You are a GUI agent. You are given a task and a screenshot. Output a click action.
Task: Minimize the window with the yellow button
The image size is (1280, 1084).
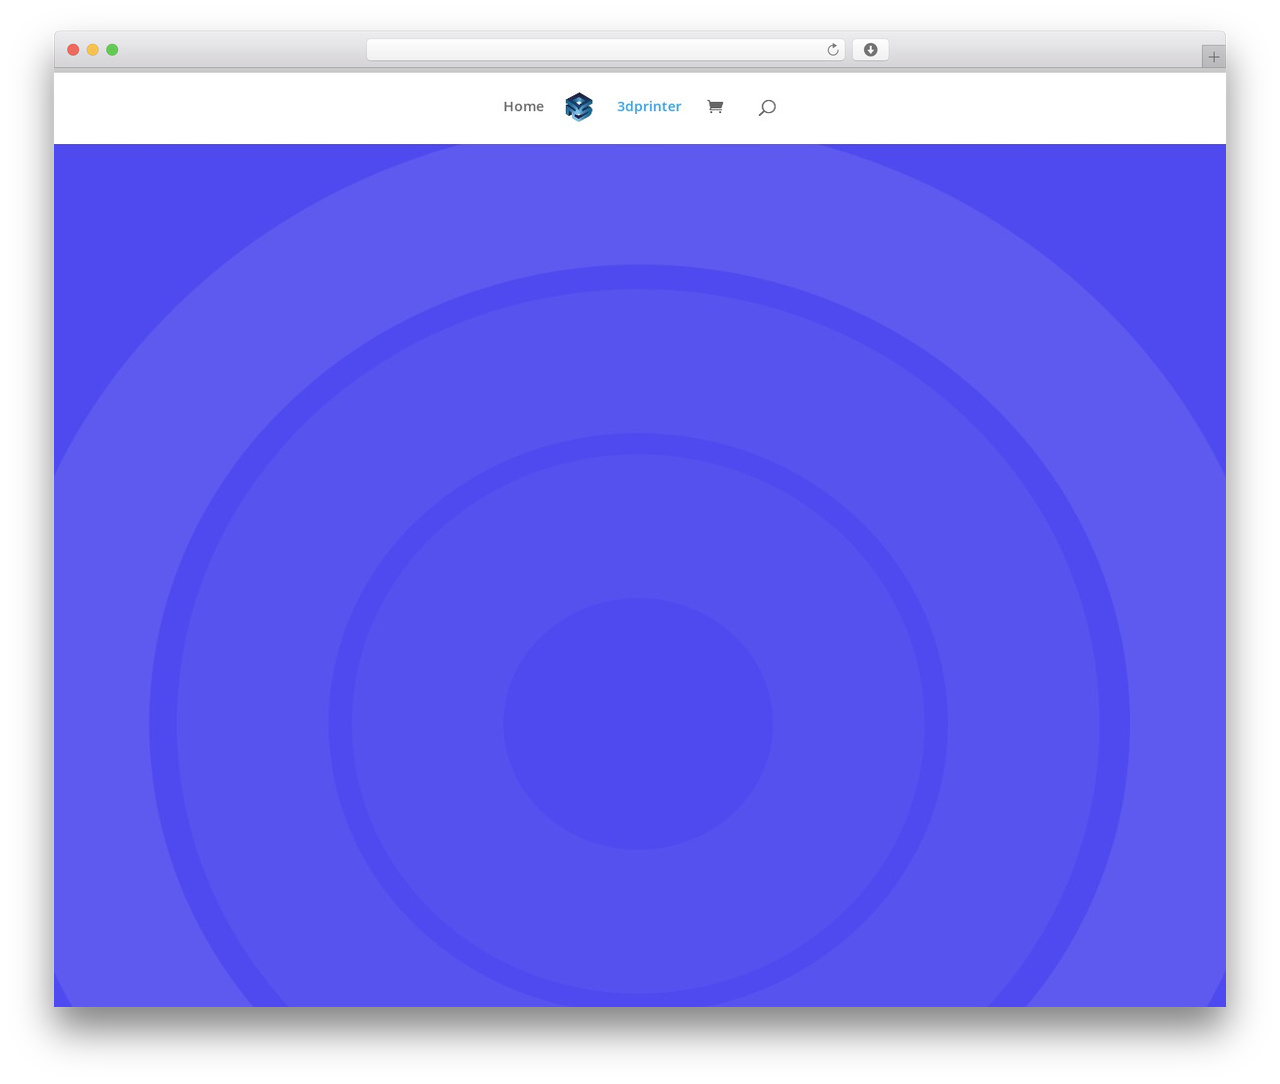point(92,50)
